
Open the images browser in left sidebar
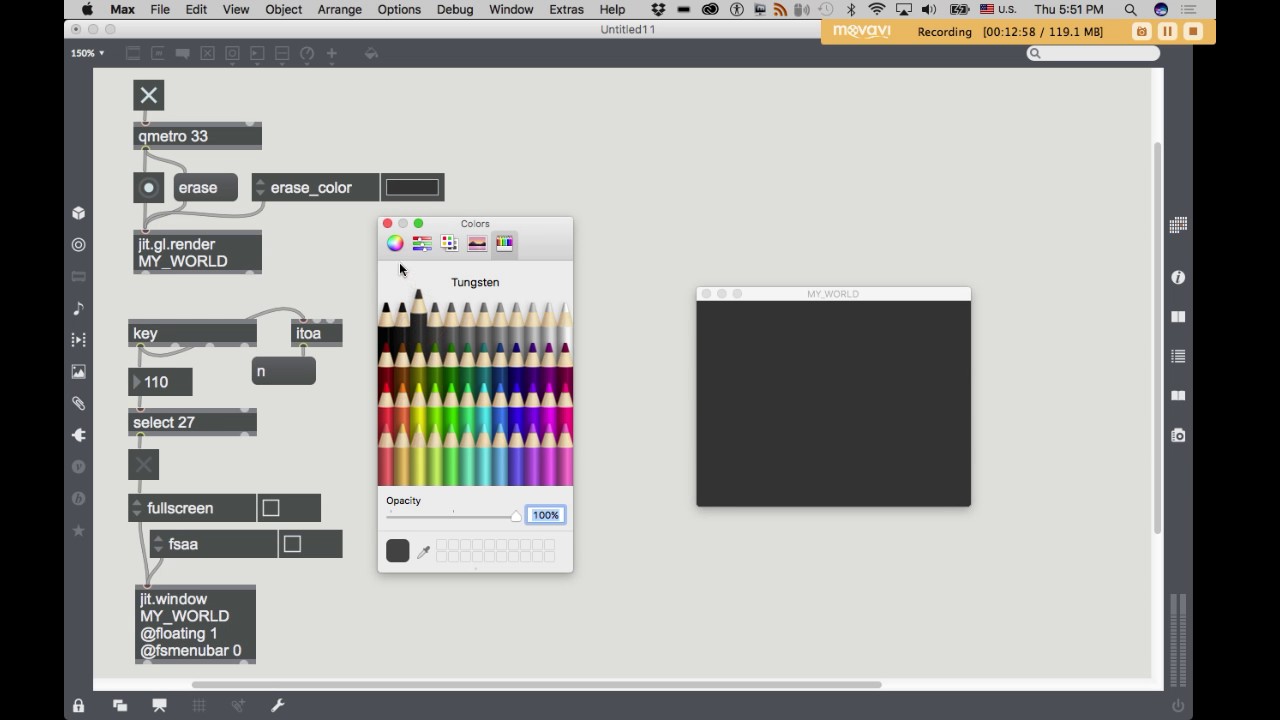click(79, 371)
